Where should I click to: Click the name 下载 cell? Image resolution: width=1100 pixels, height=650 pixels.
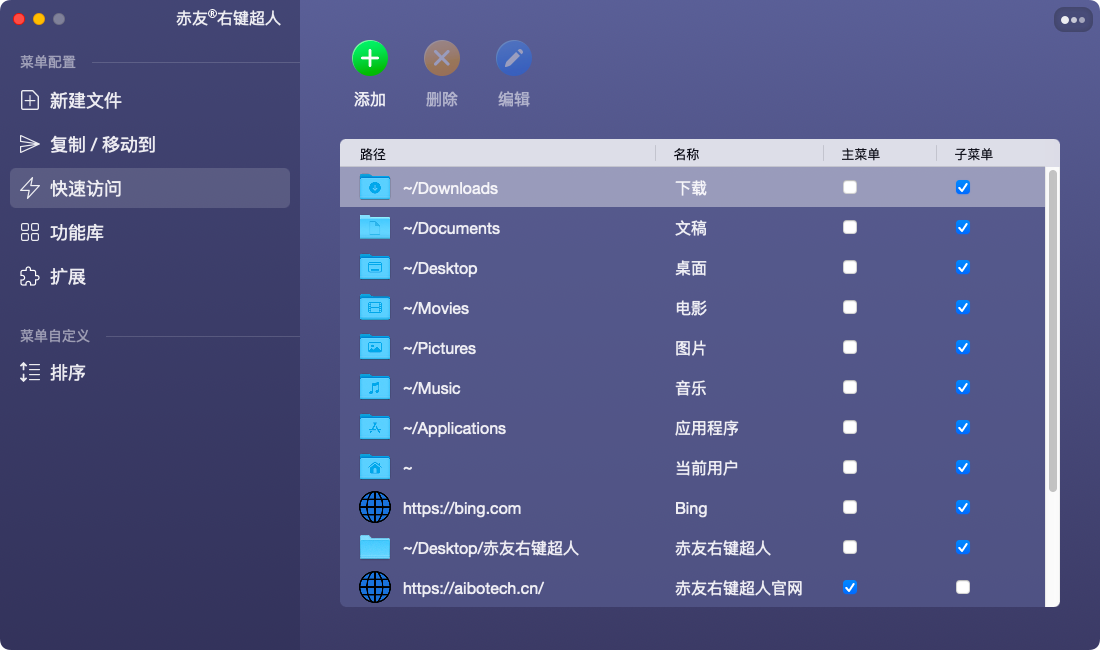(691, 188)
